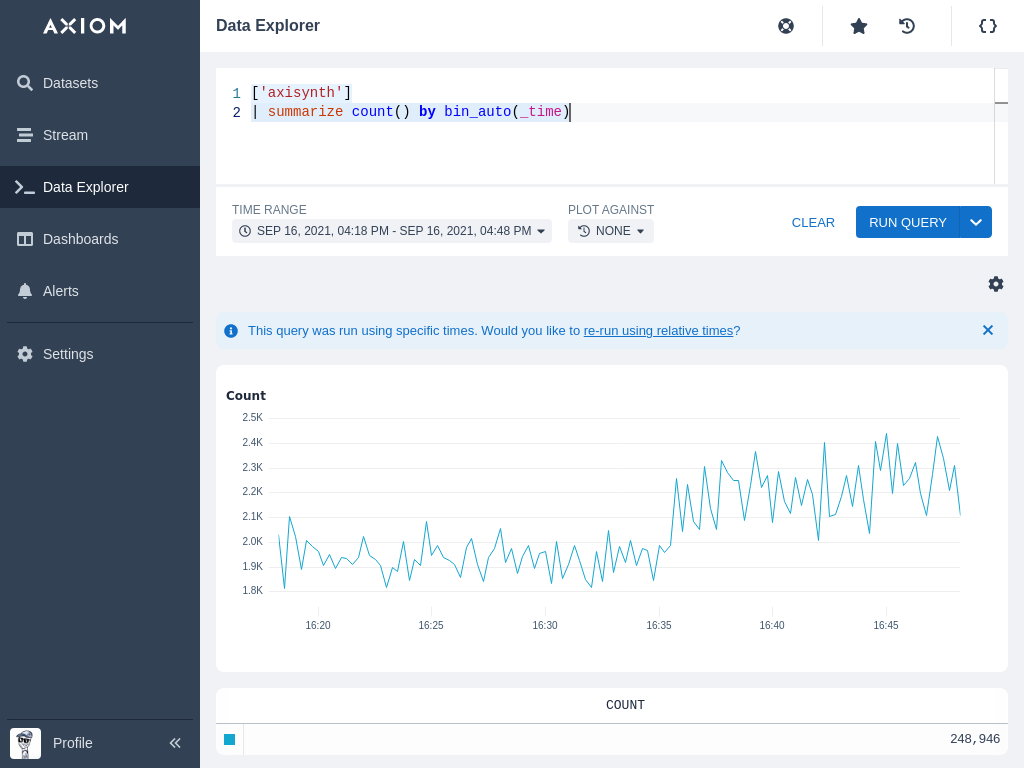Open starred queries with star icon

pos(859,26)
